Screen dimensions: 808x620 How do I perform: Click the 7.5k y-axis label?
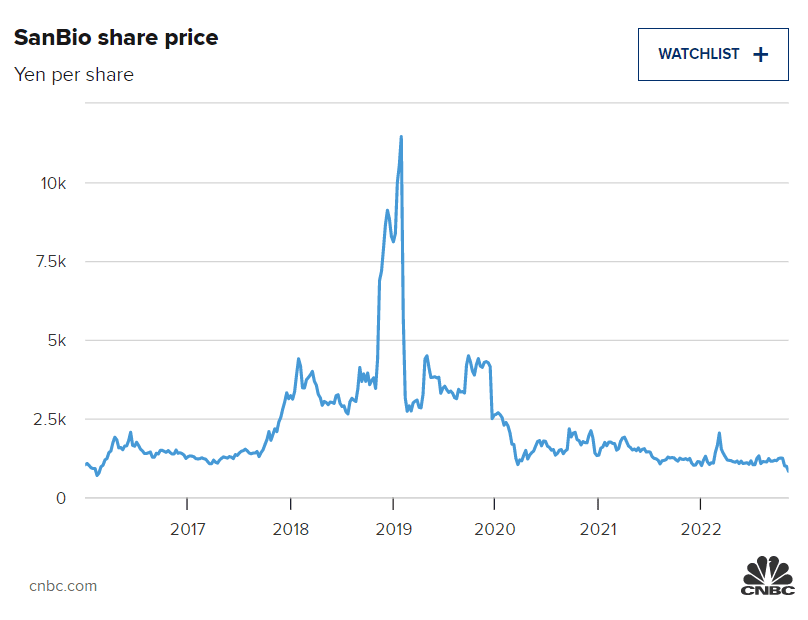click(47, 262)
